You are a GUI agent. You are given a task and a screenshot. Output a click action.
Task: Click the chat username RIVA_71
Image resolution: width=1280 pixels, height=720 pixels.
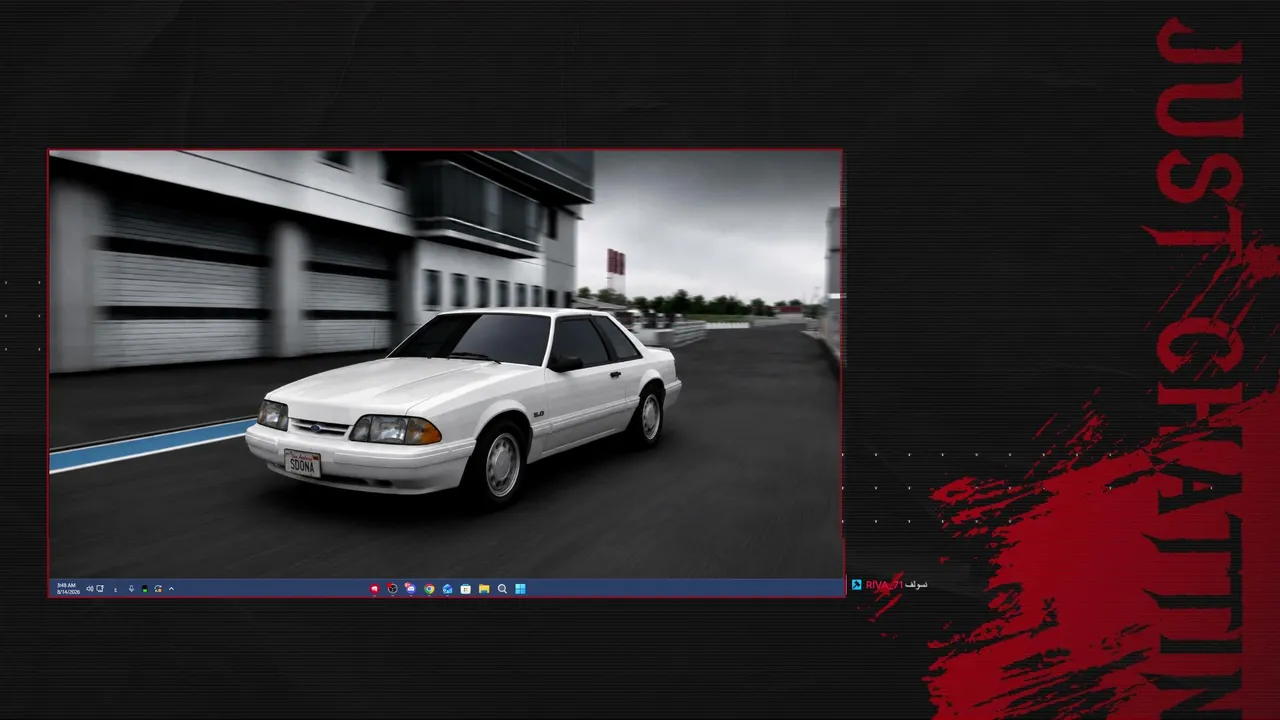[884, 585]
